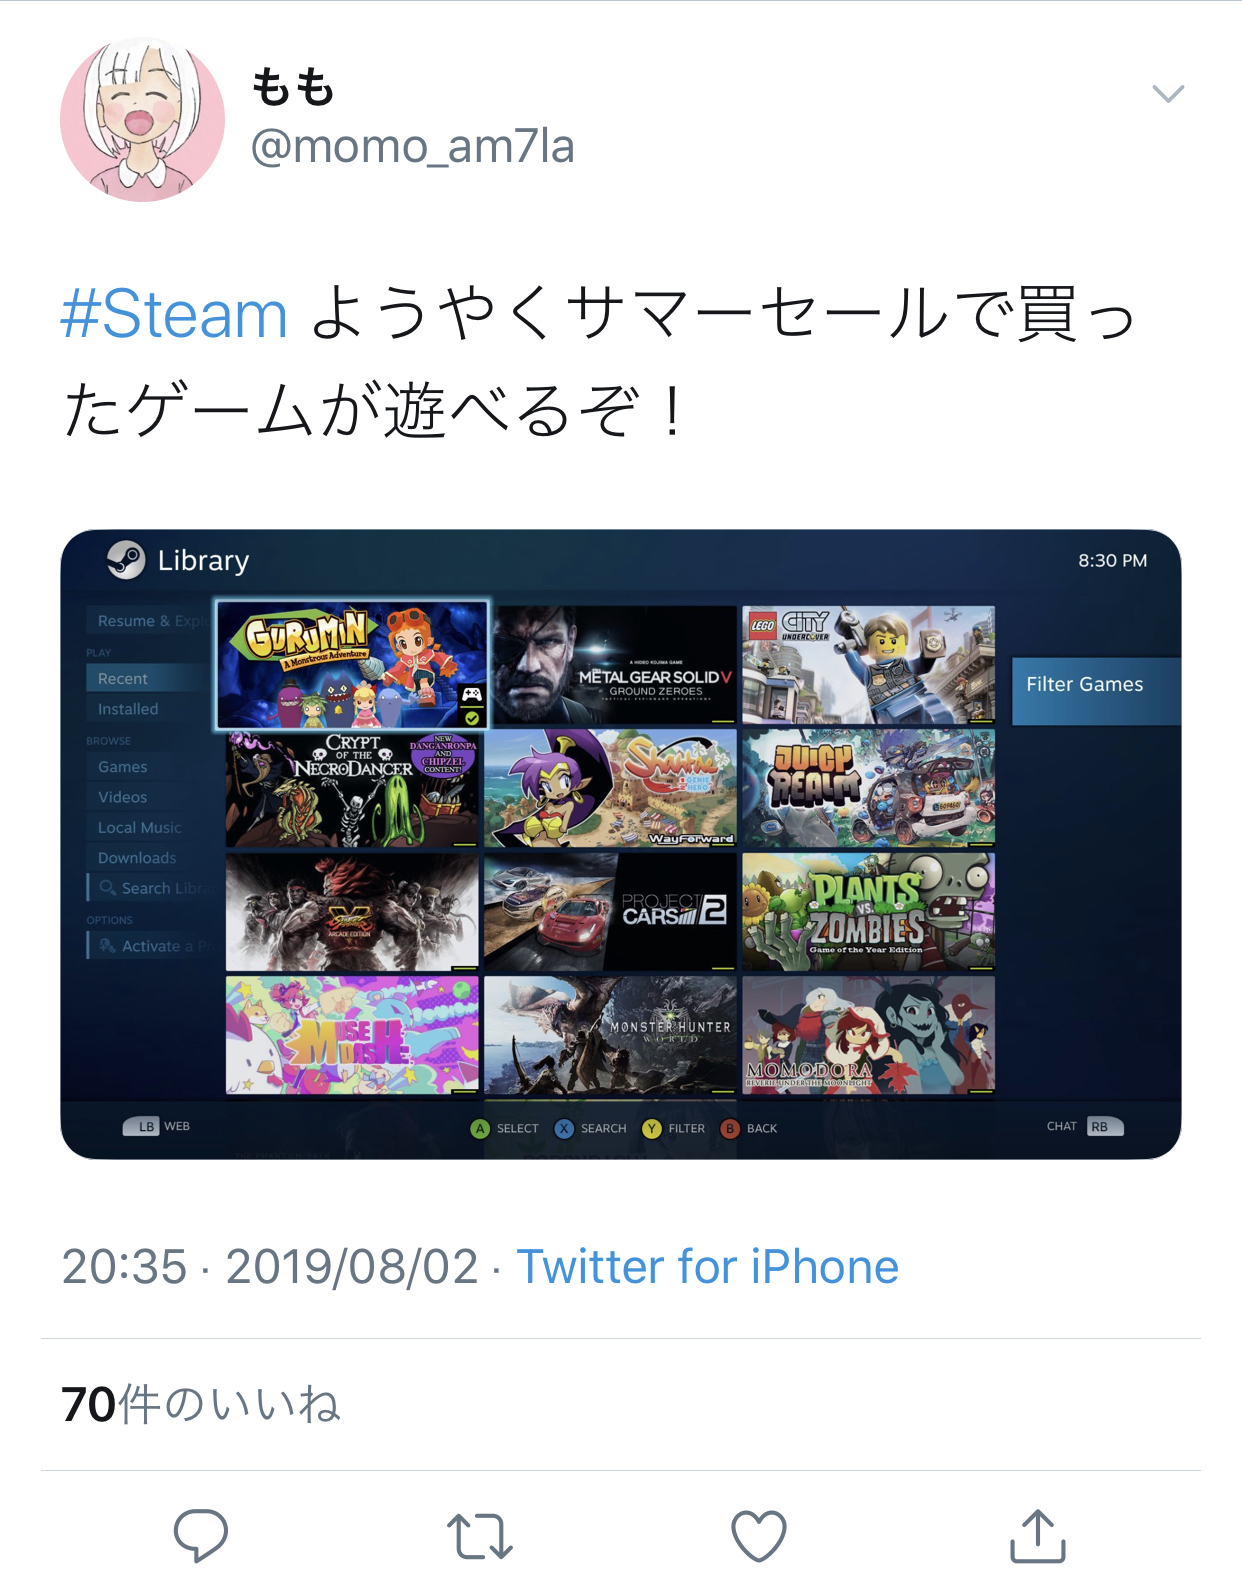Open the Monster Hunter World tile
The height and width of the screenshot is (1590, 1242).
tap(610, 1035)
